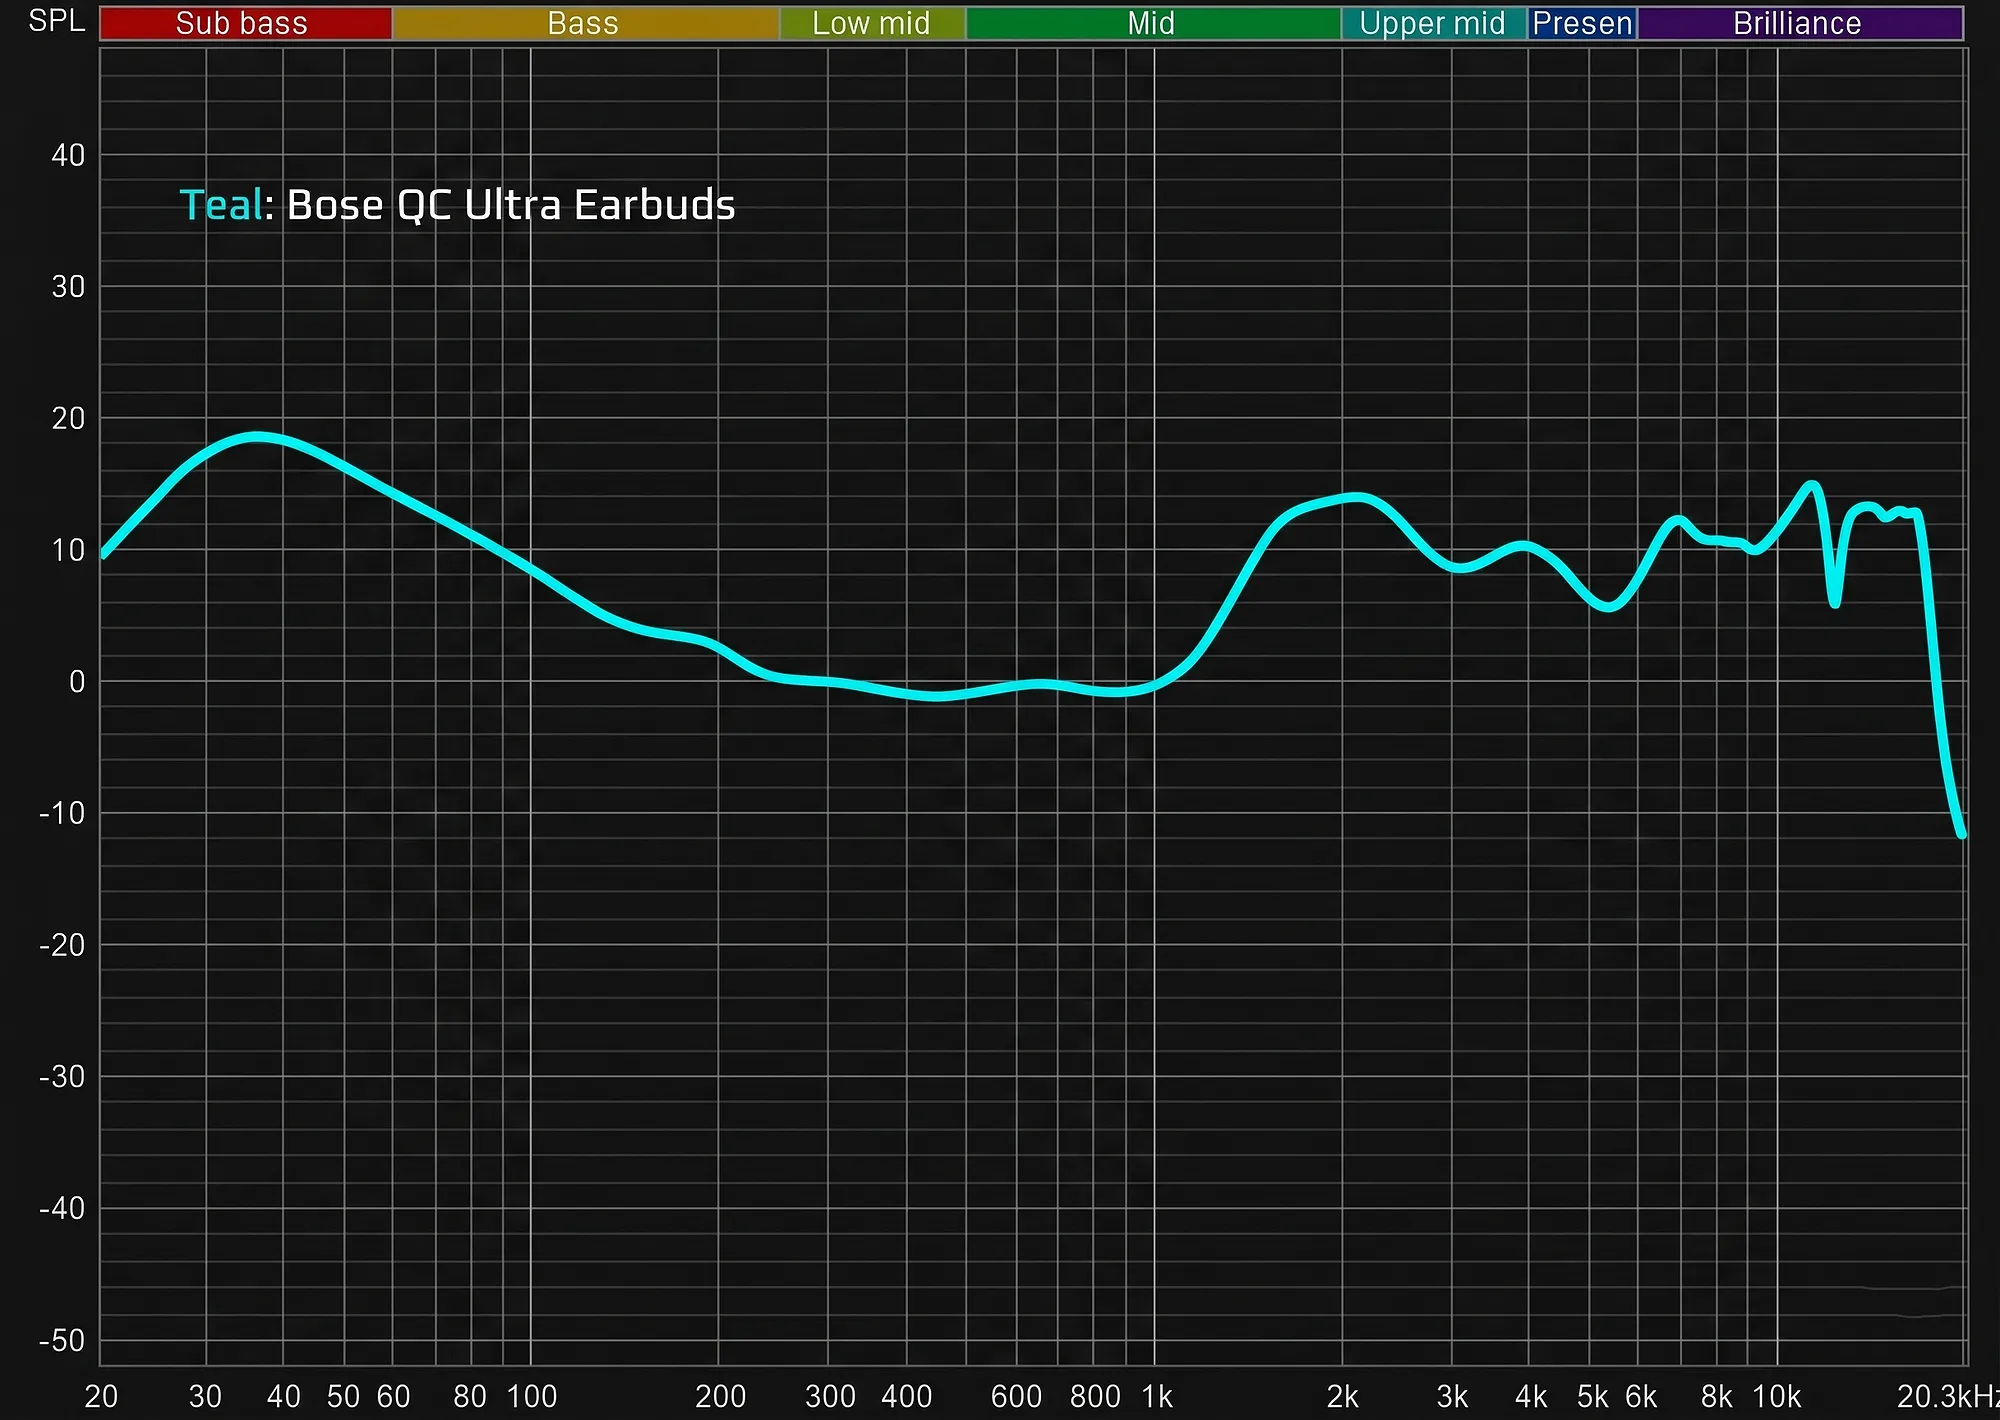Click the SPL axis title
2000x1420 pixels.
[x=57, y=21]
